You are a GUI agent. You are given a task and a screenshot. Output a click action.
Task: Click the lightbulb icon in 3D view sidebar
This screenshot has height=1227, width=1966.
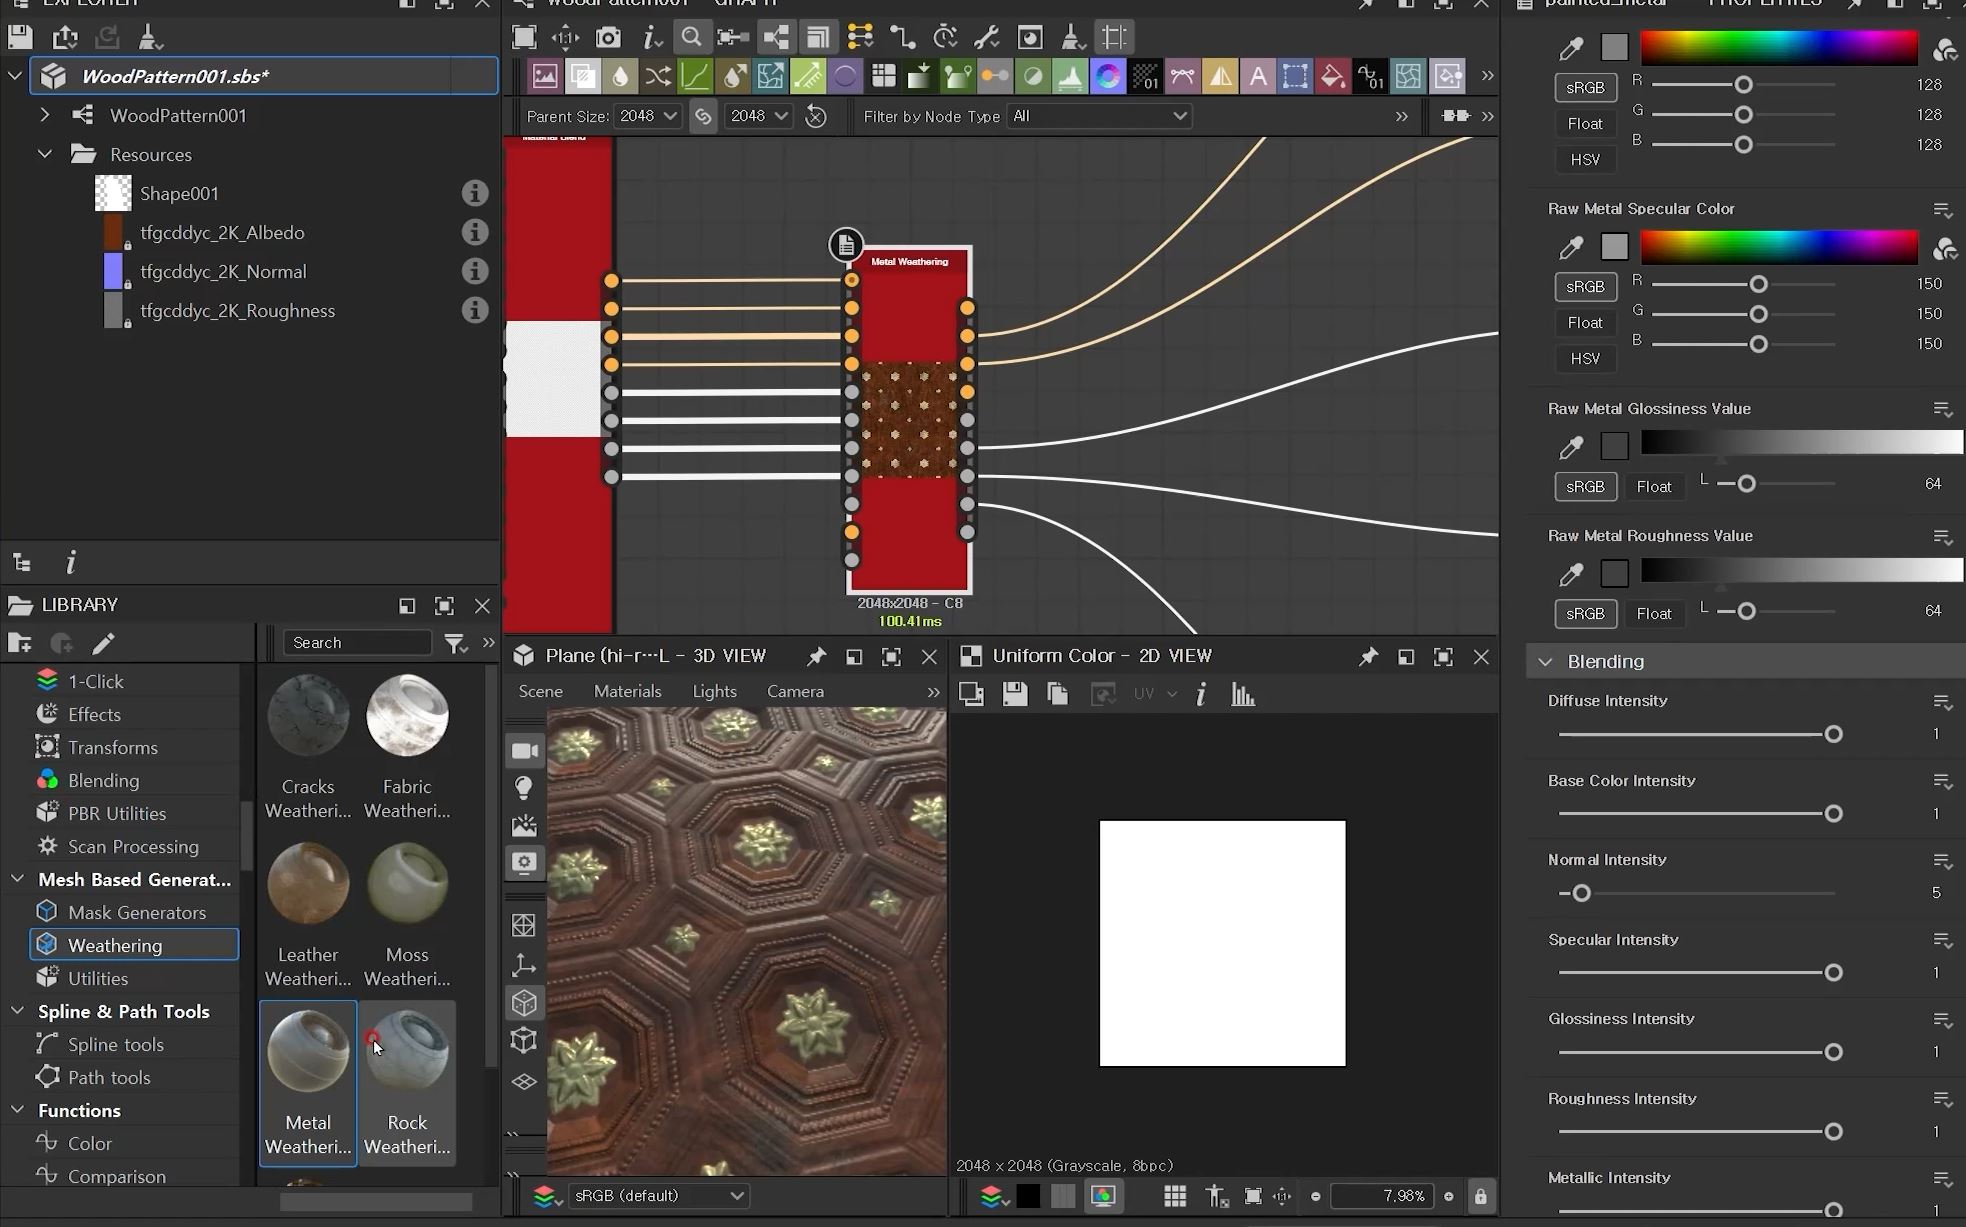[x=524, y=788]
